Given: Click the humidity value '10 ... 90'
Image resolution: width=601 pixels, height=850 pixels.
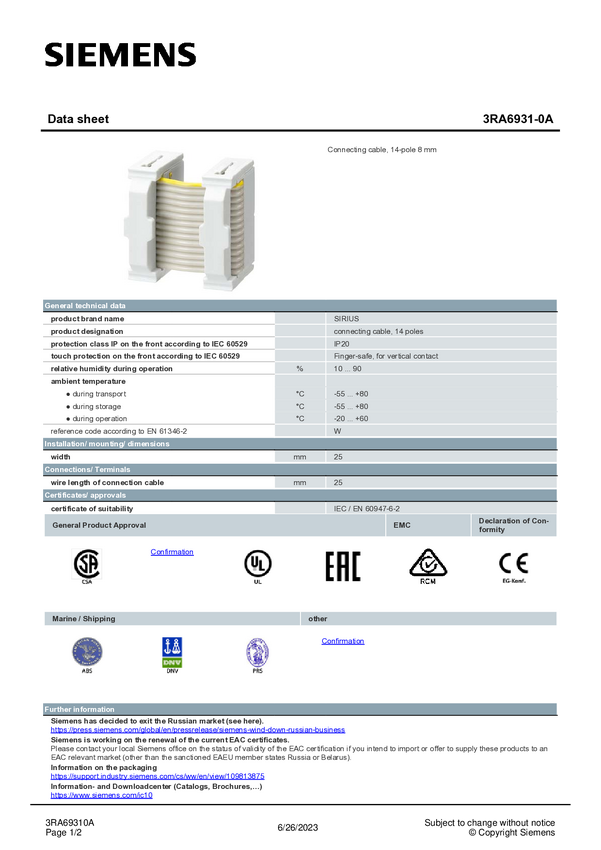Looking at the screenshot, I should [x=347, y=369].
